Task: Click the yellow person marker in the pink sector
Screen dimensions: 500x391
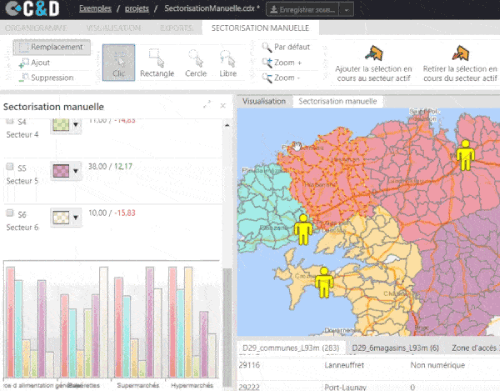Action: 465,155
